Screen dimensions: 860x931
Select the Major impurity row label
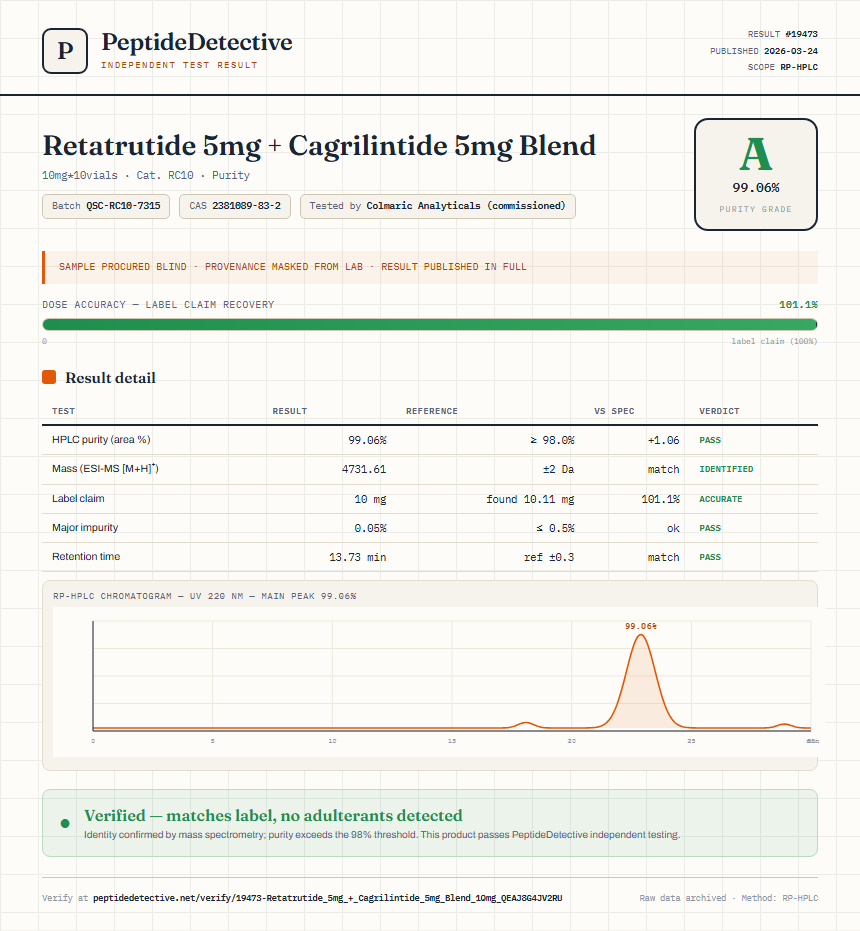(x=85, y=527)
